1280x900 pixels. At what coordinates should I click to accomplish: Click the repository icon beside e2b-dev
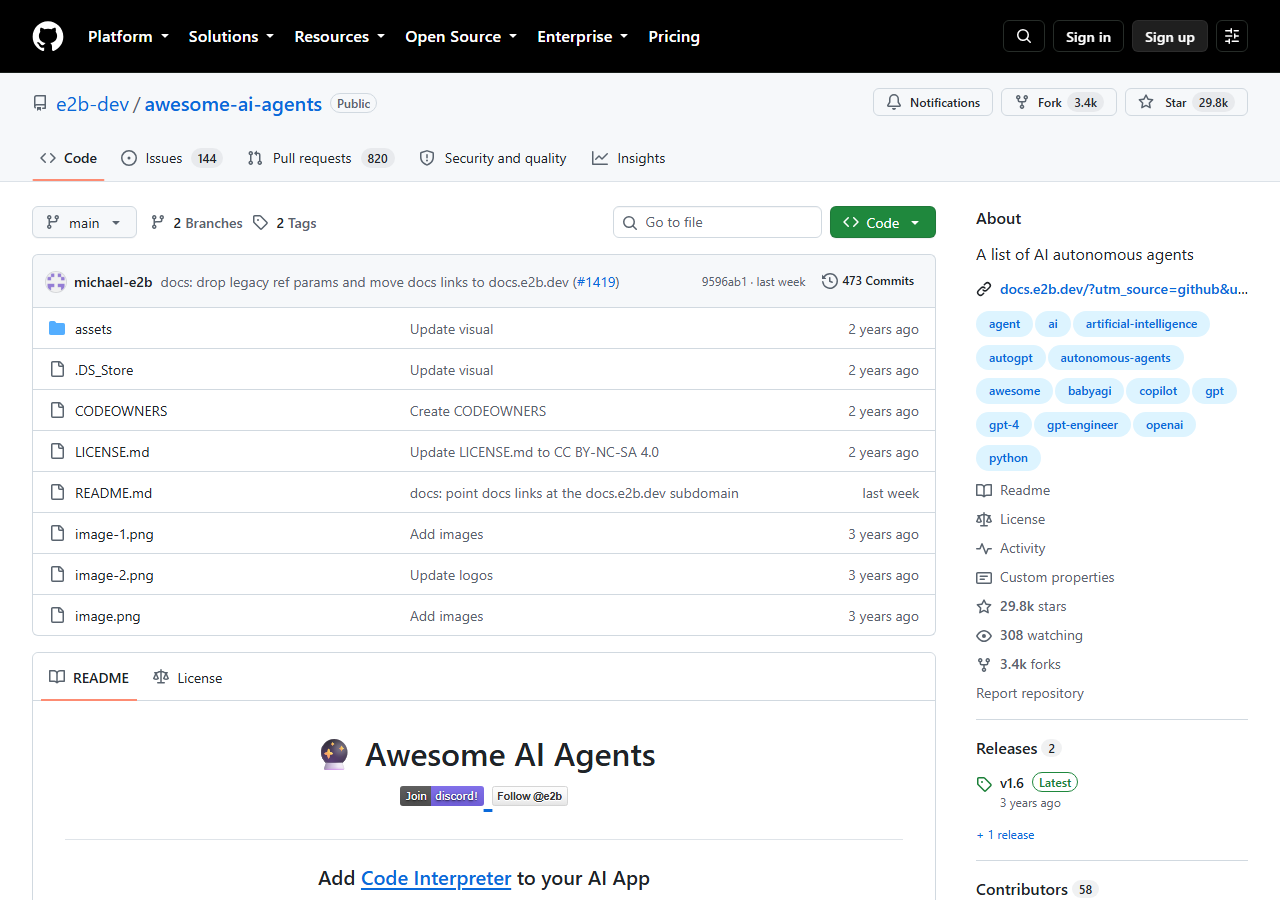pos(40,104)
